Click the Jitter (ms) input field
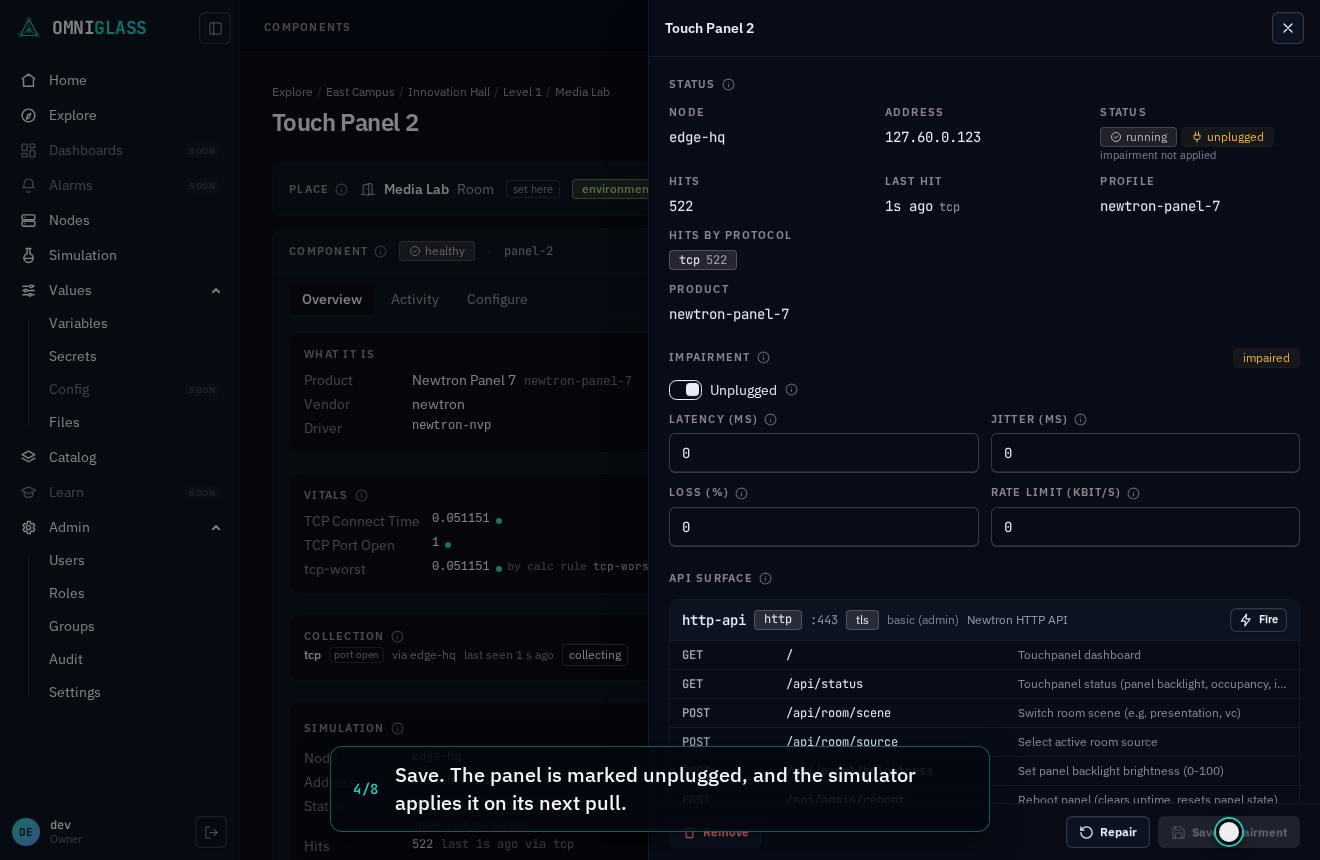 (1145, 453)
